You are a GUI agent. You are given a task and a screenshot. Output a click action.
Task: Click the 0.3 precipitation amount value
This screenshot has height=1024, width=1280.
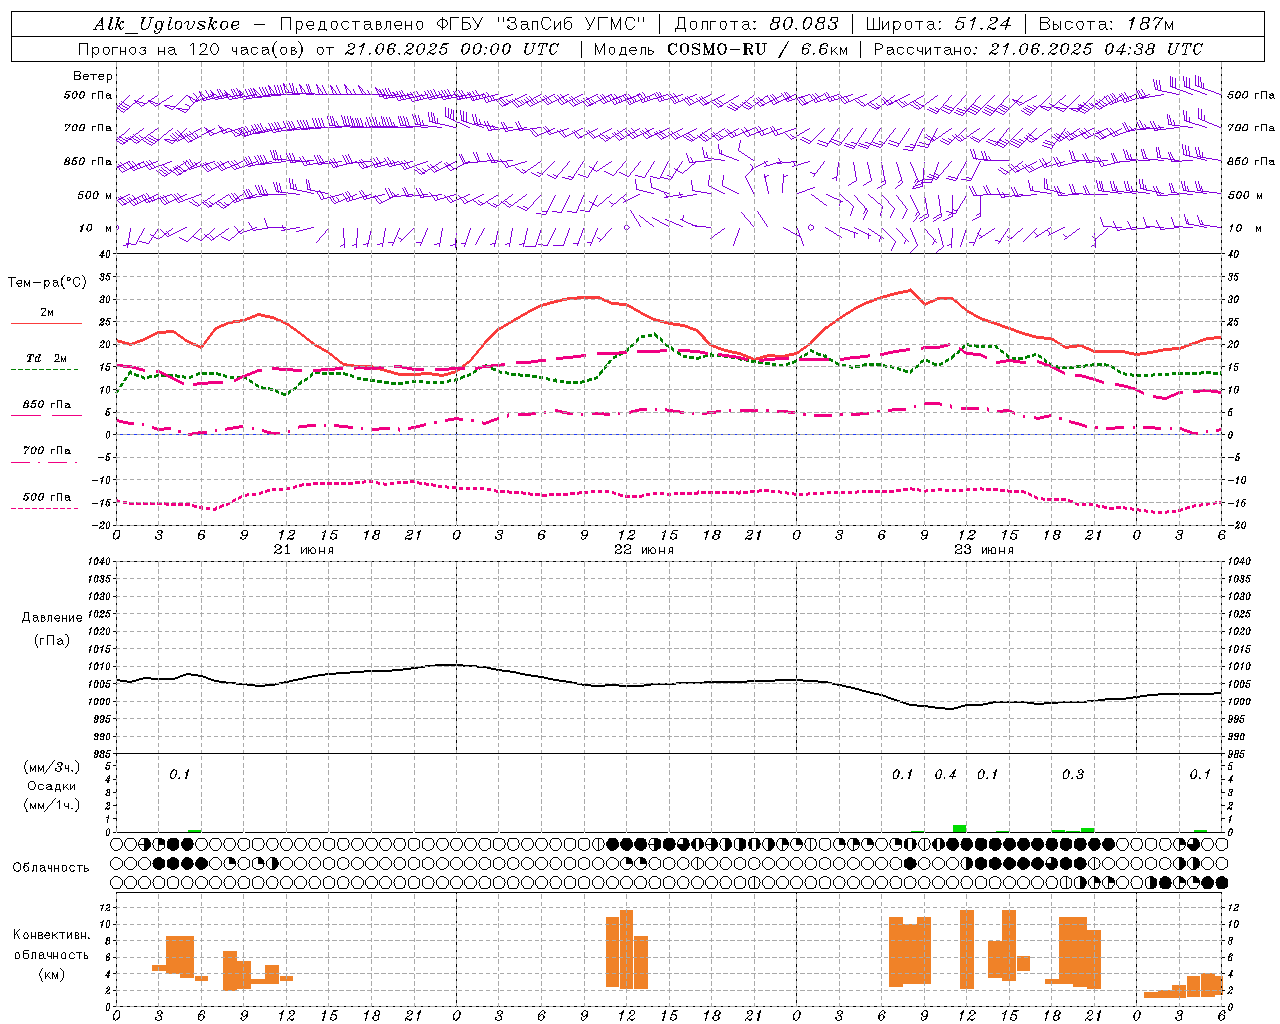tap(1073, 774)
